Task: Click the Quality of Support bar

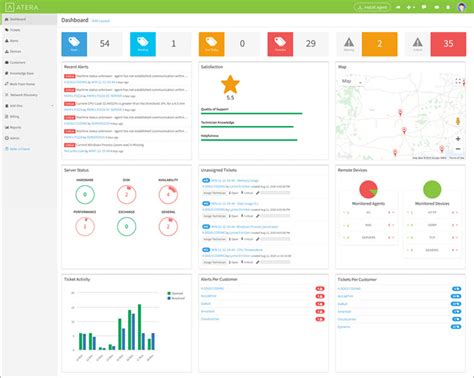Action: 252,113
